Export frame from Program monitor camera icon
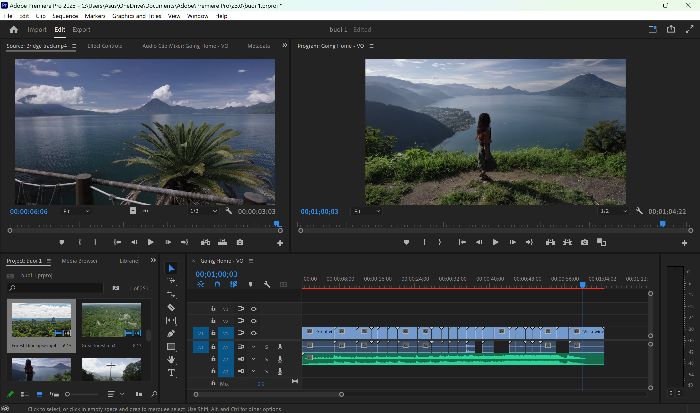 tap(584, 242)
